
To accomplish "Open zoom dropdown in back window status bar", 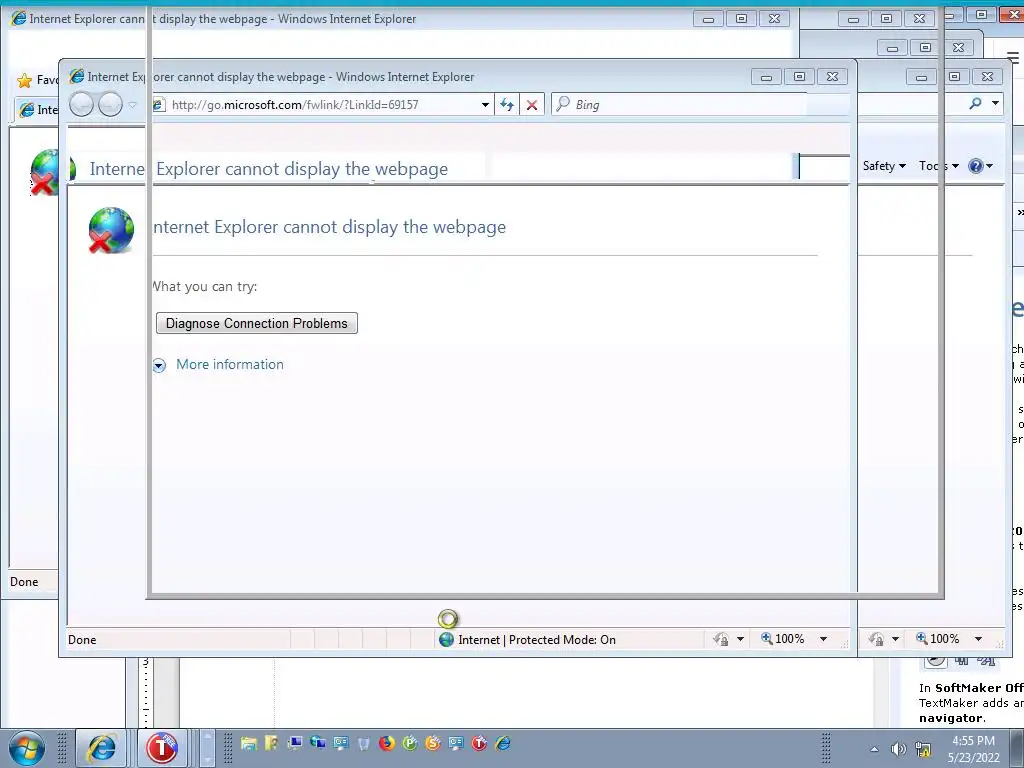I will click(x=978, y=639).
